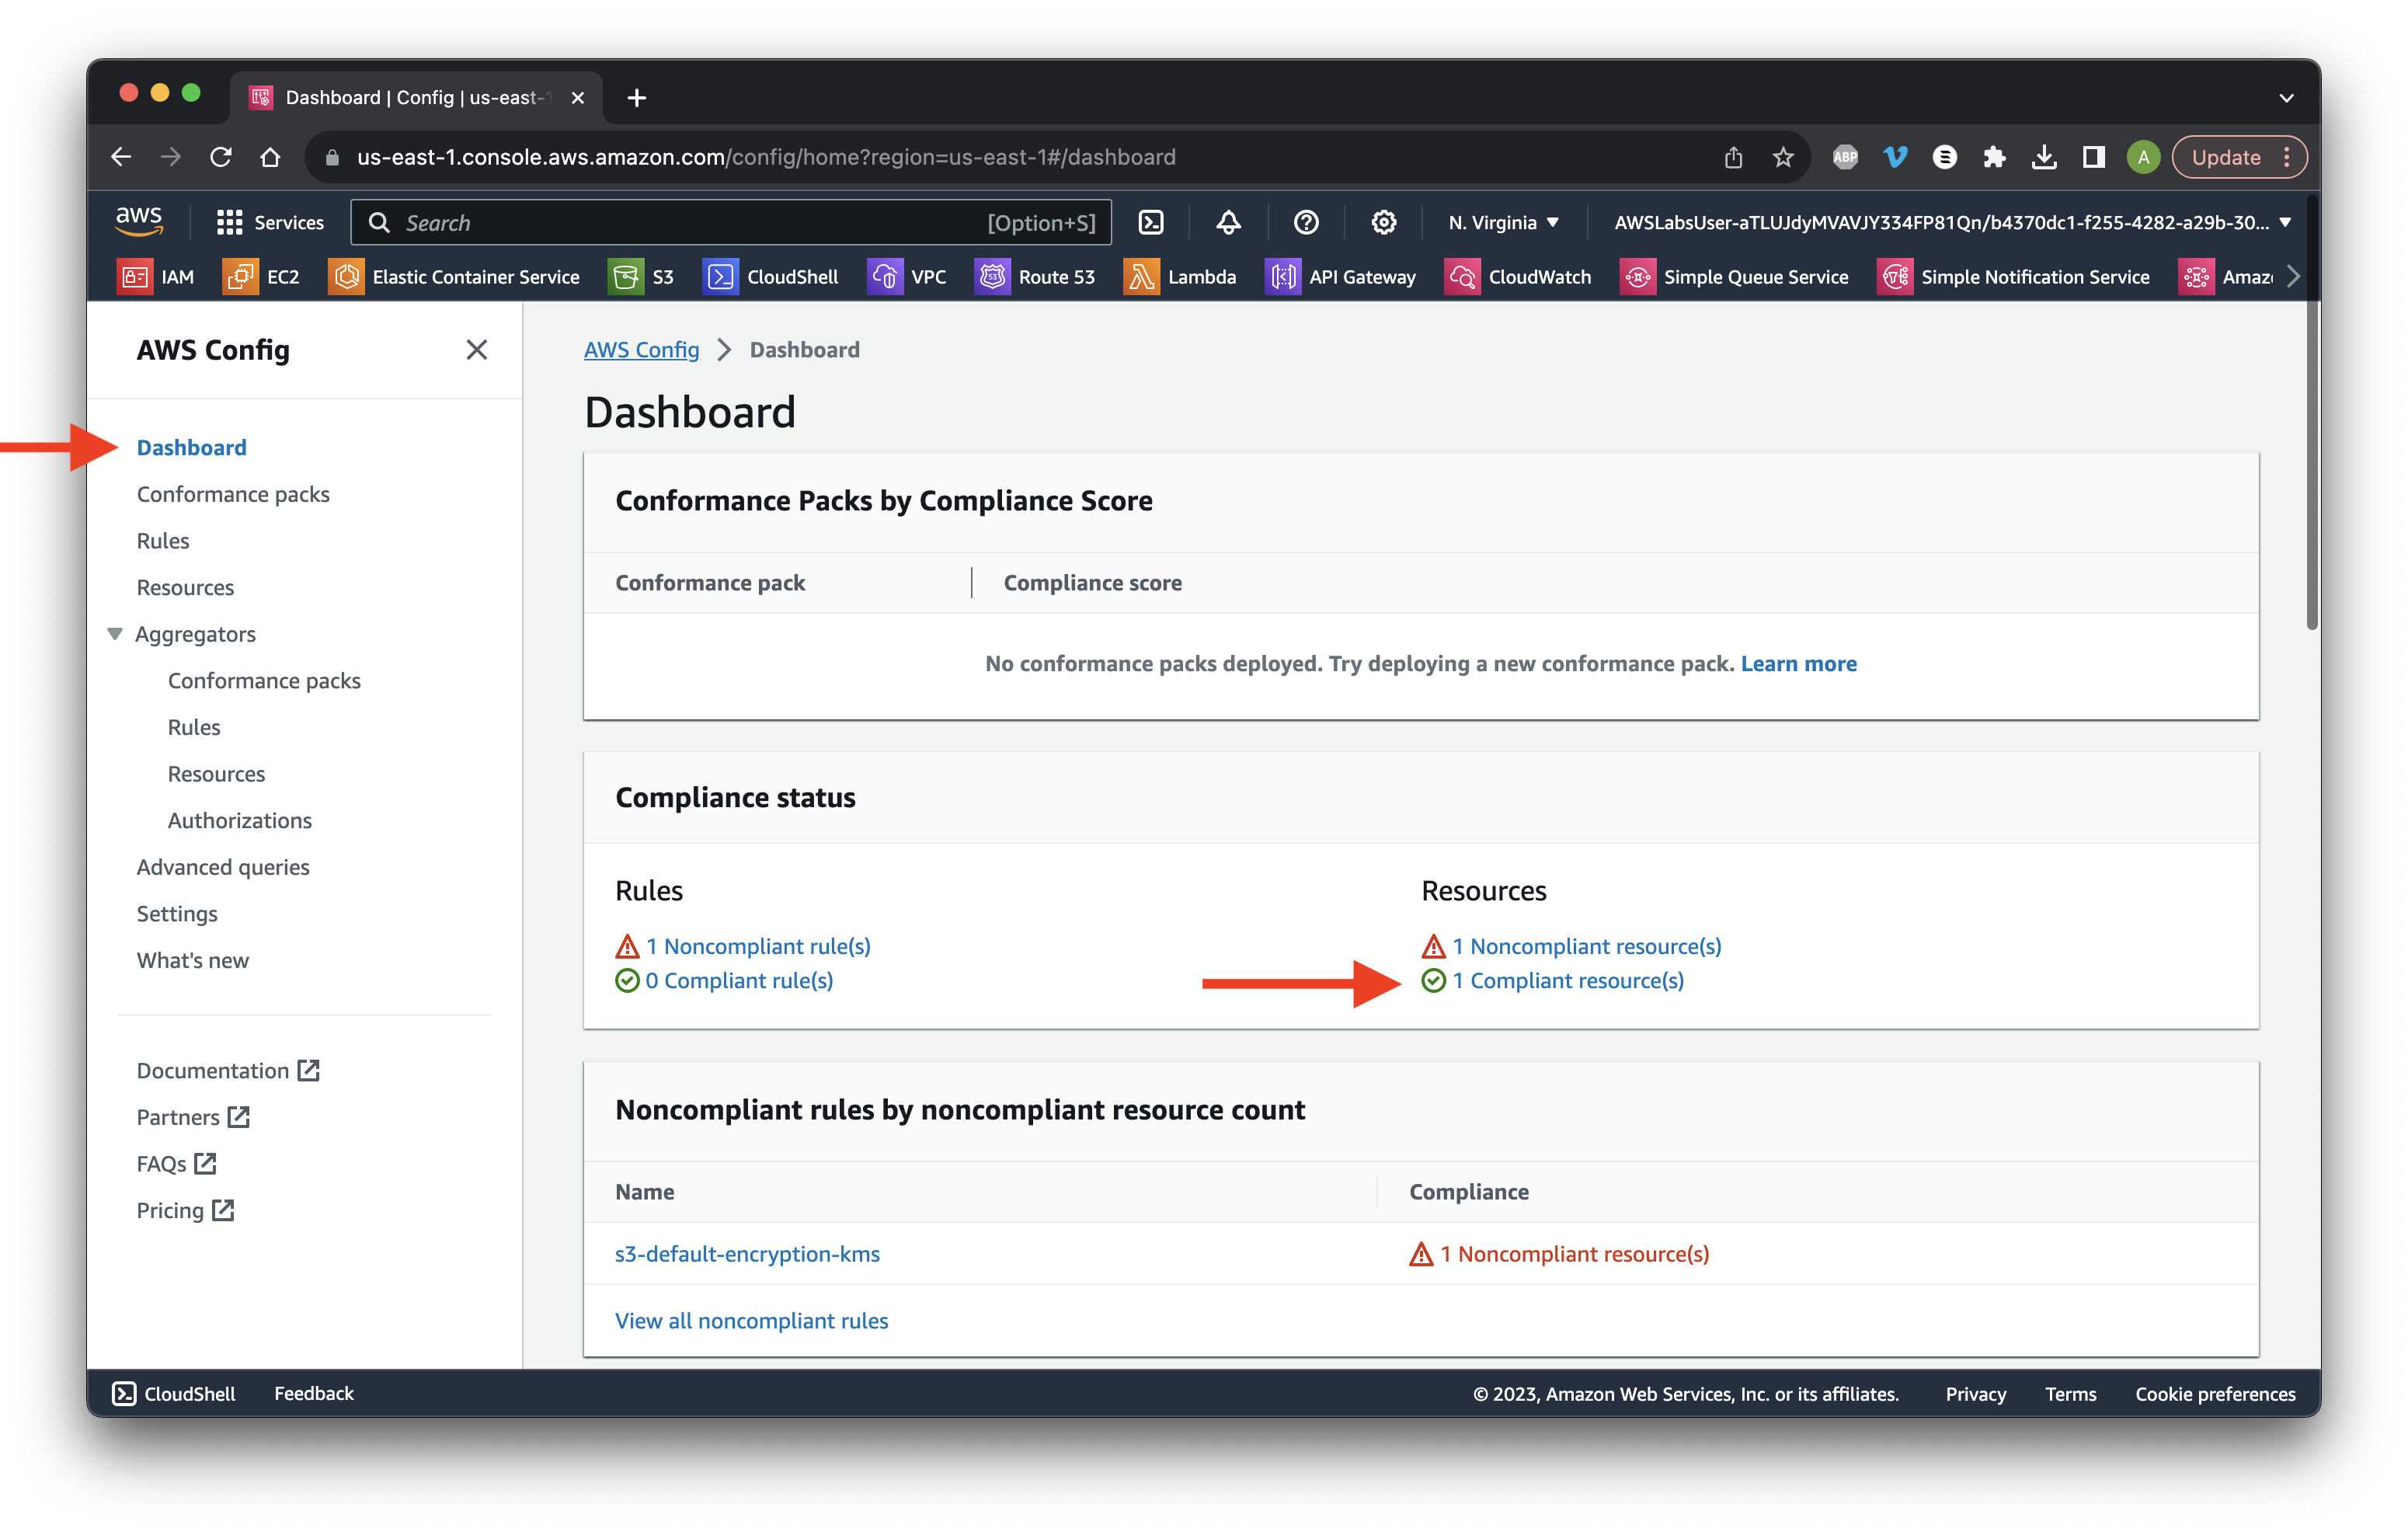
Task: Open the browser tab list chevron
Action: [2286, 98]
